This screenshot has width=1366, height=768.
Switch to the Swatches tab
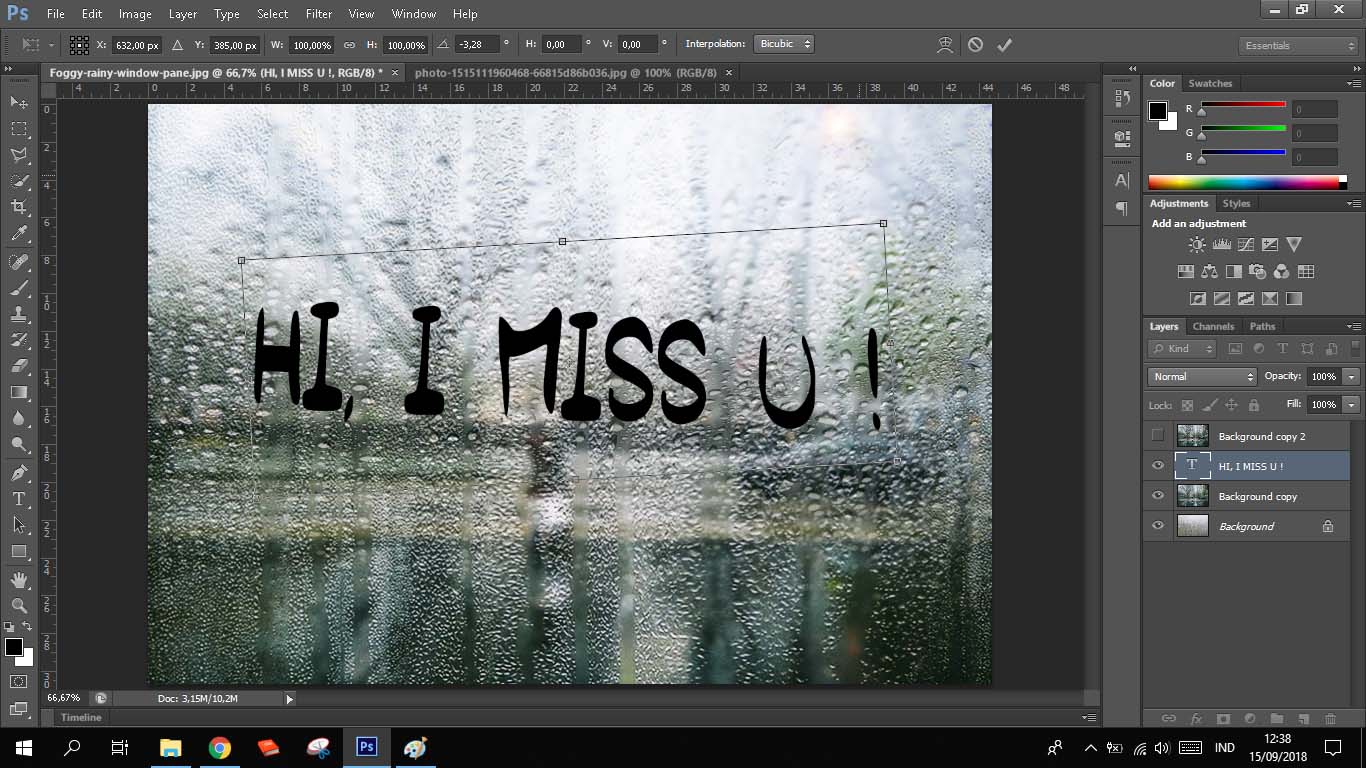pyautogui.click(x=1210, y=84)
